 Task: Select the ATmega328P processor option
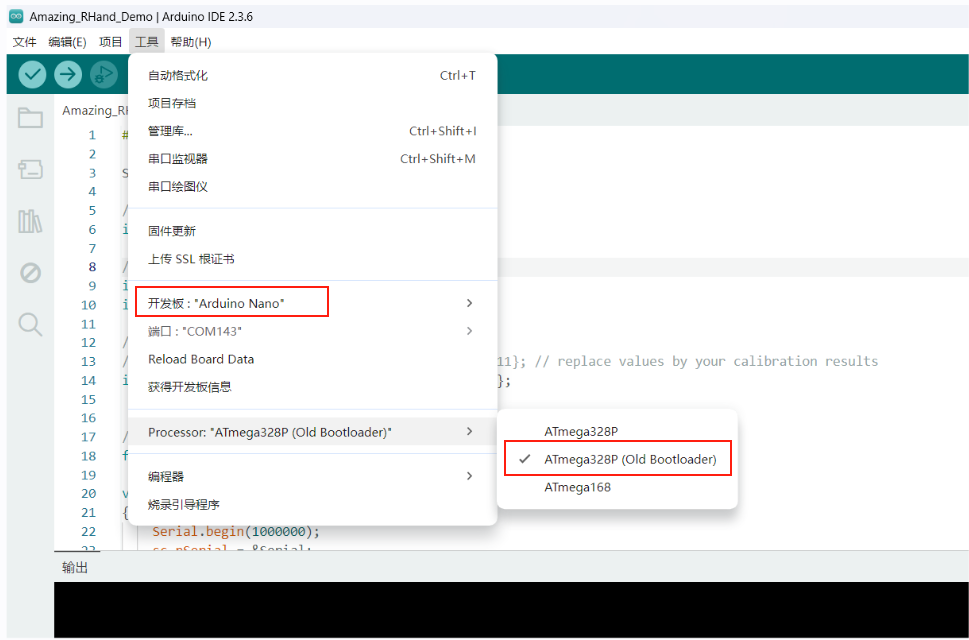617,431
